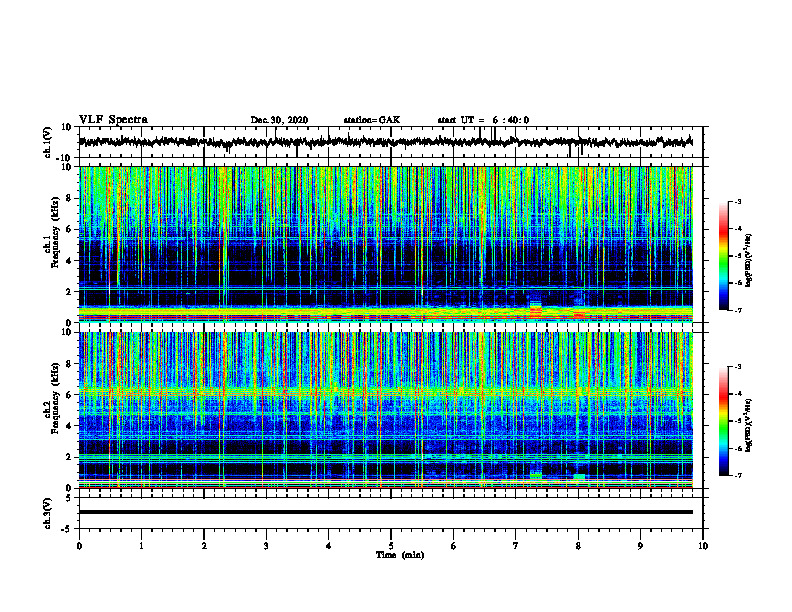Screen dimensions: 792x612
Task: Click "2" kHz tick on ch.2 spectrogram
Action: pyautogui.click(x=69, y=457)
